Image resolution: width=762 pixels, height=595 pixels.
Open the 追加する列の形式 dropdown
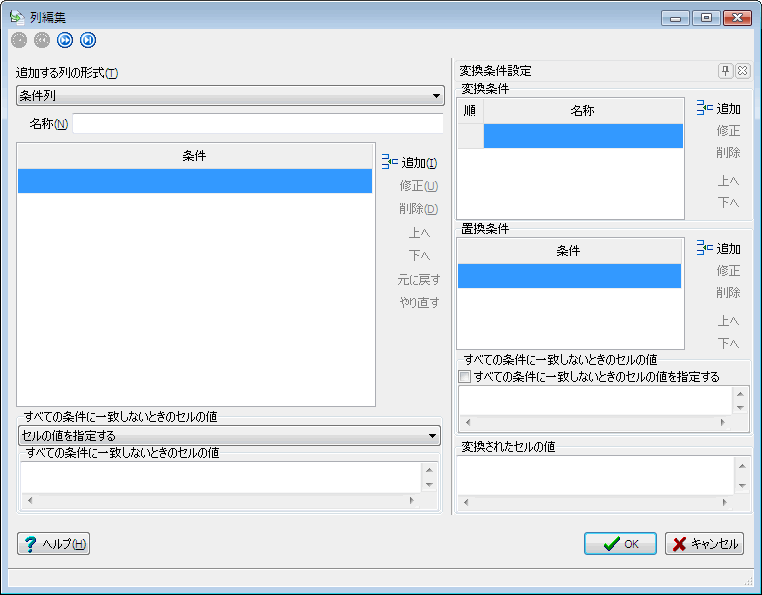pyautogui.click(x=230, y=96)
